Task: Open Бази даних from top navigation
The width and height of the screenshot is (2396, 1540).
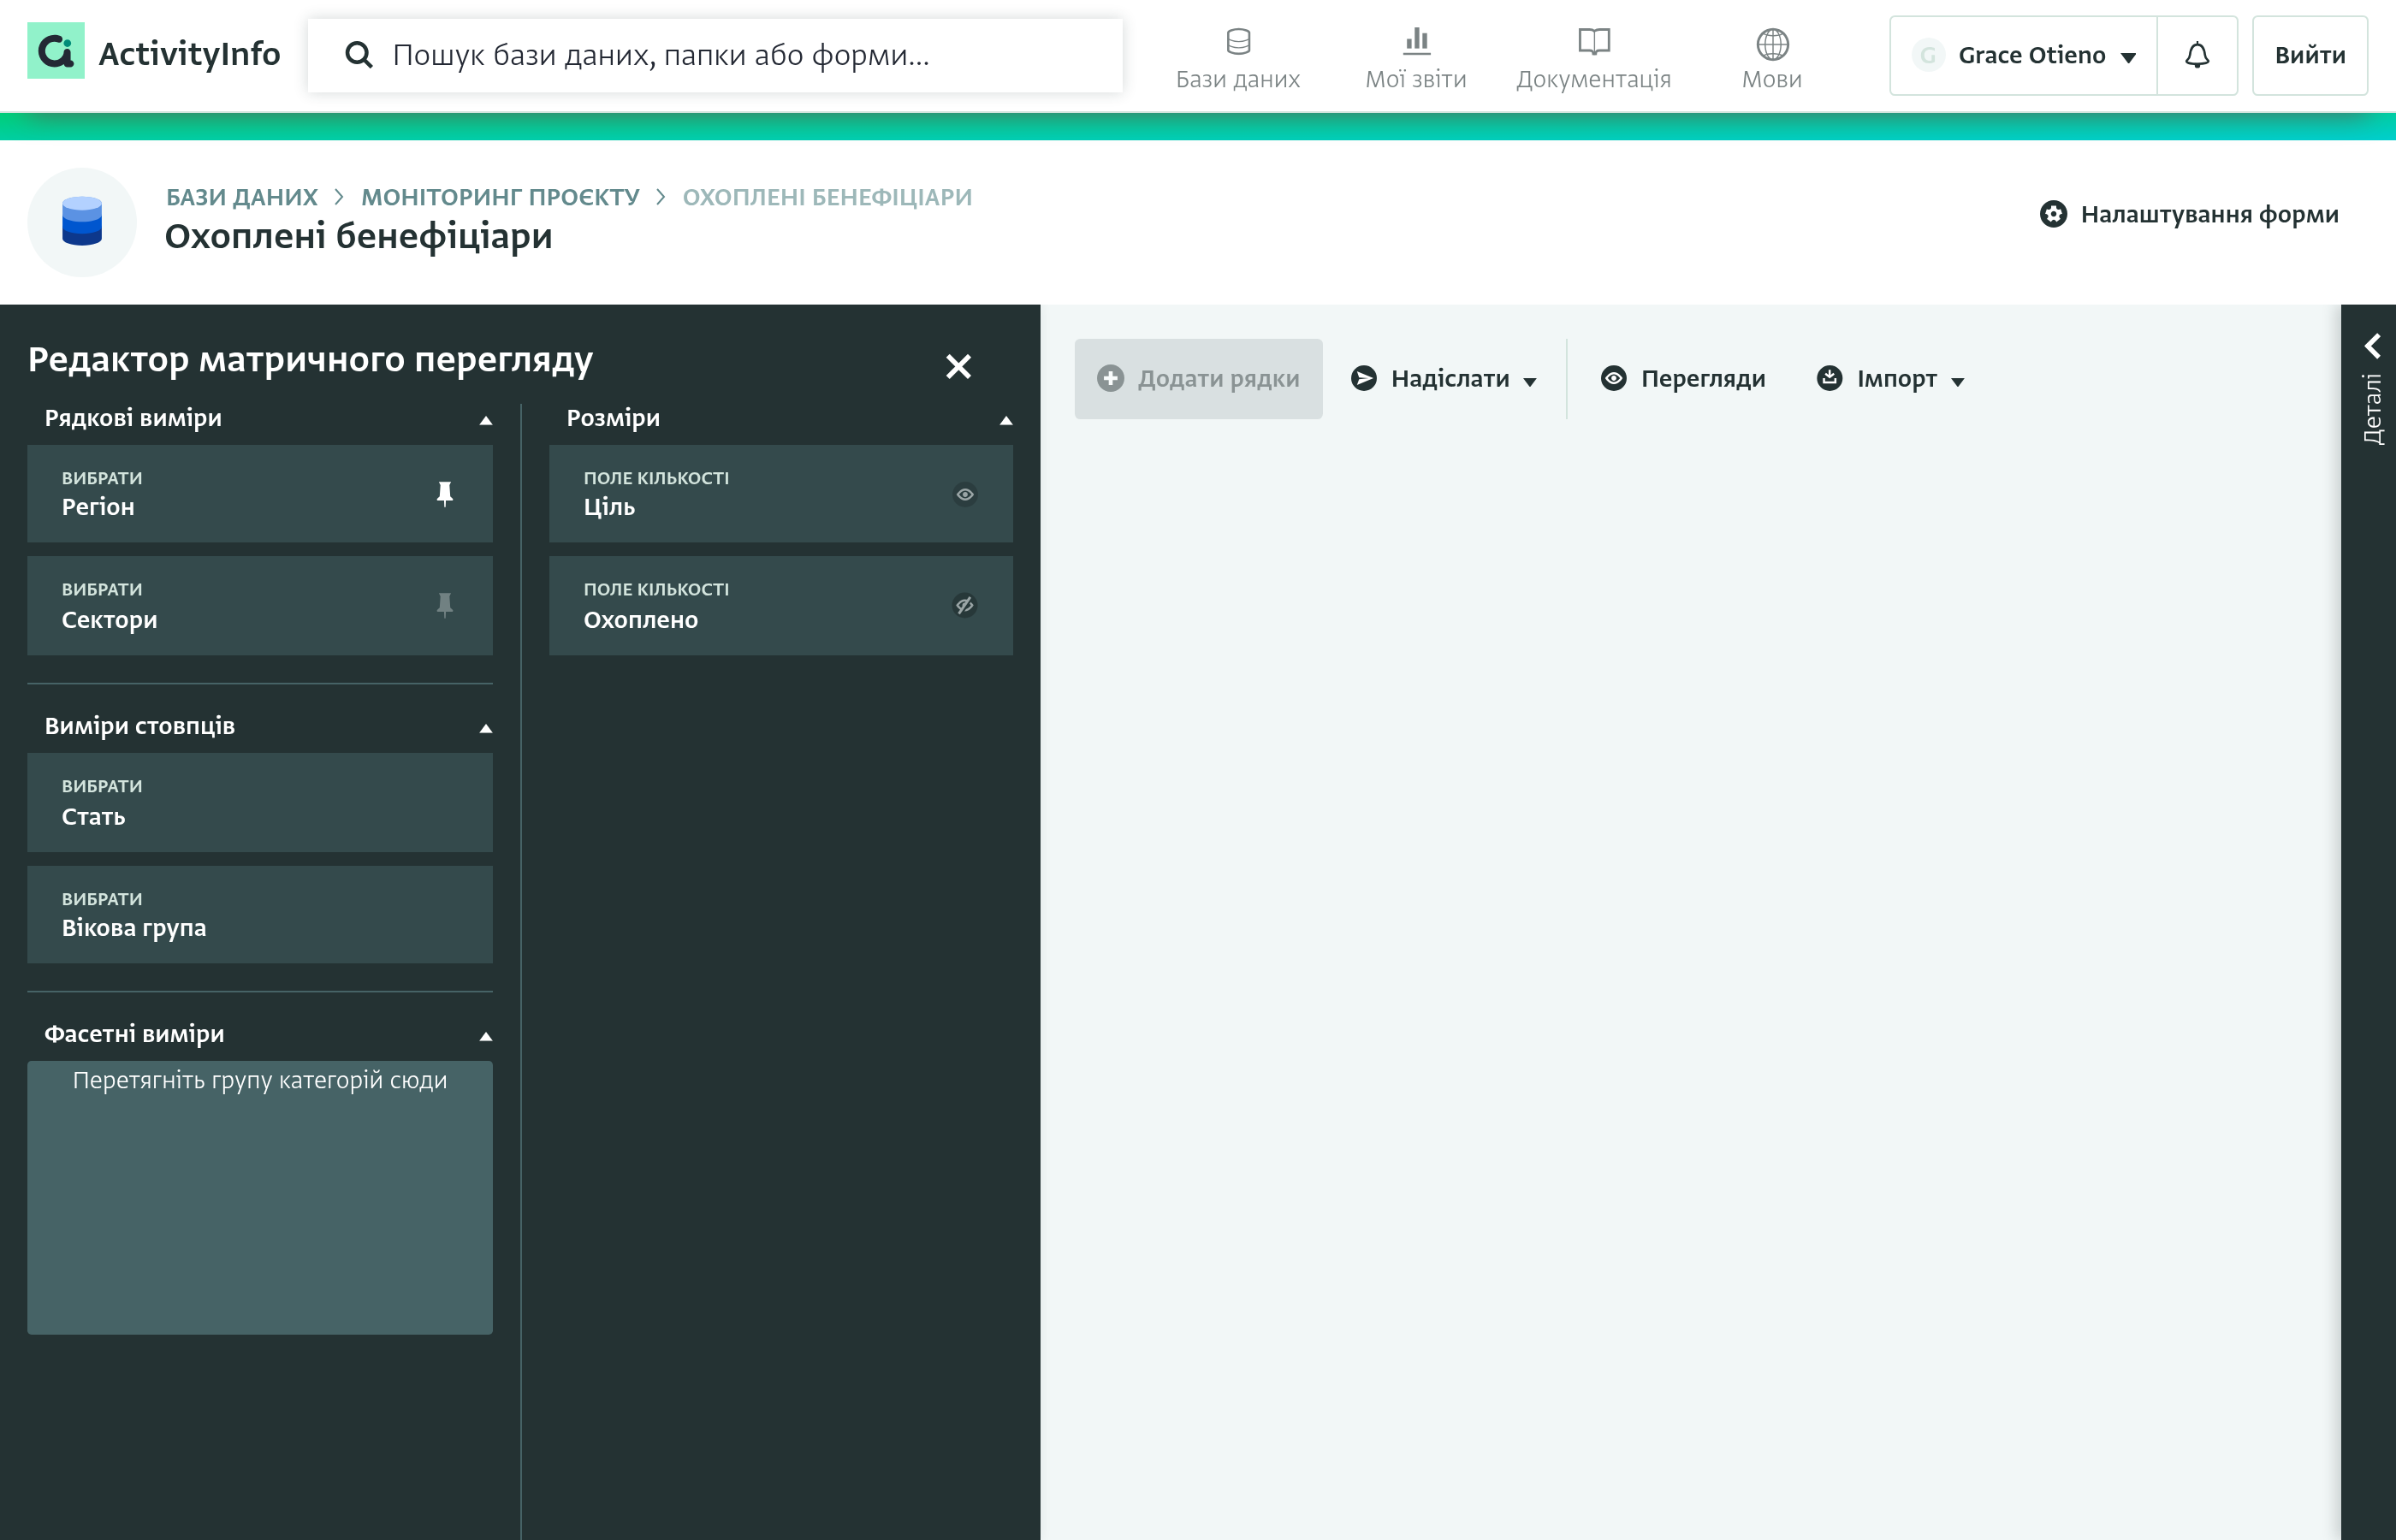Action: click(1237, 59)
